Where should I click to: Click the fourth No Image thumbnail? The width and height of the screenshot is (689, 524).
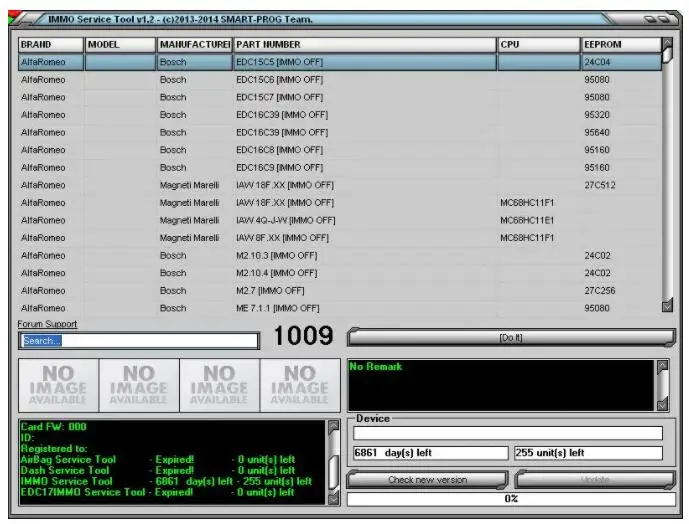coord(300,386)
